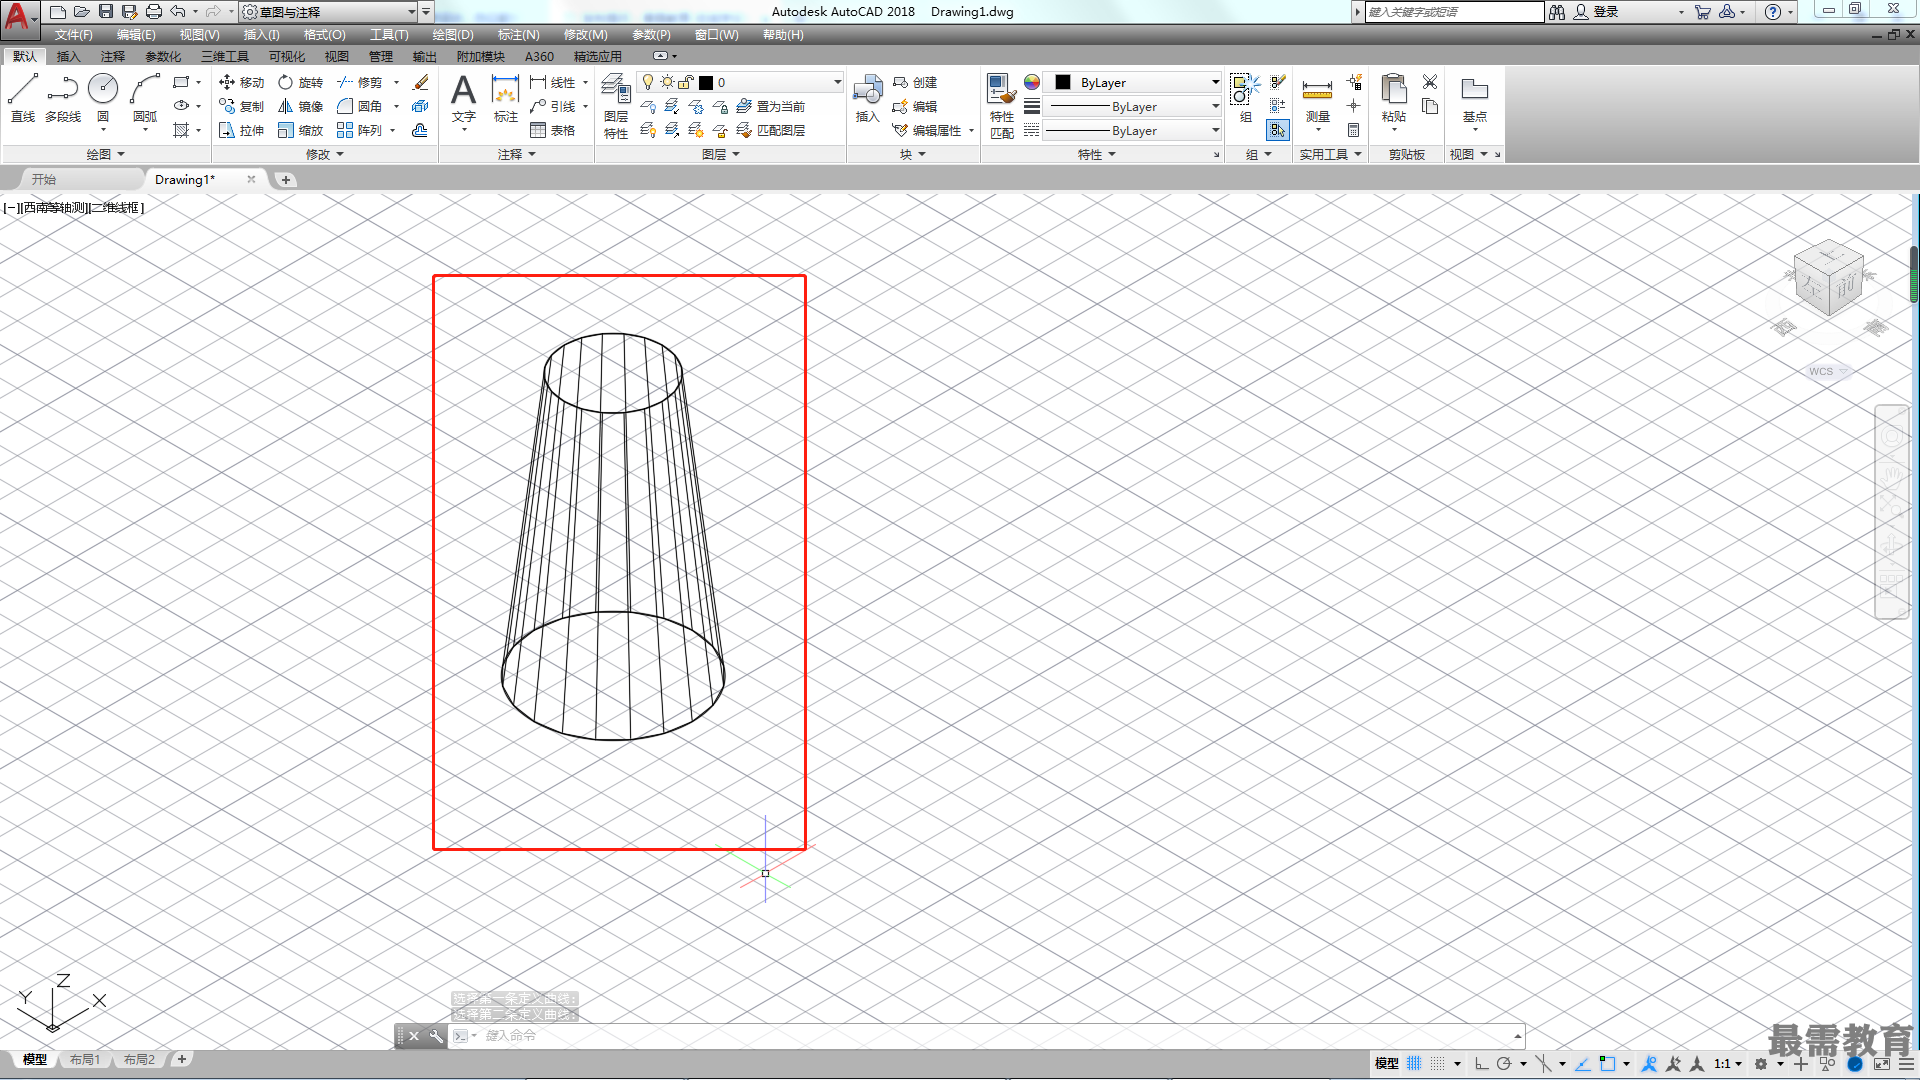Screen dimensions: 1920x1080
Task: Click the Rotate (旋转) tool
Action: click(301, 82)
